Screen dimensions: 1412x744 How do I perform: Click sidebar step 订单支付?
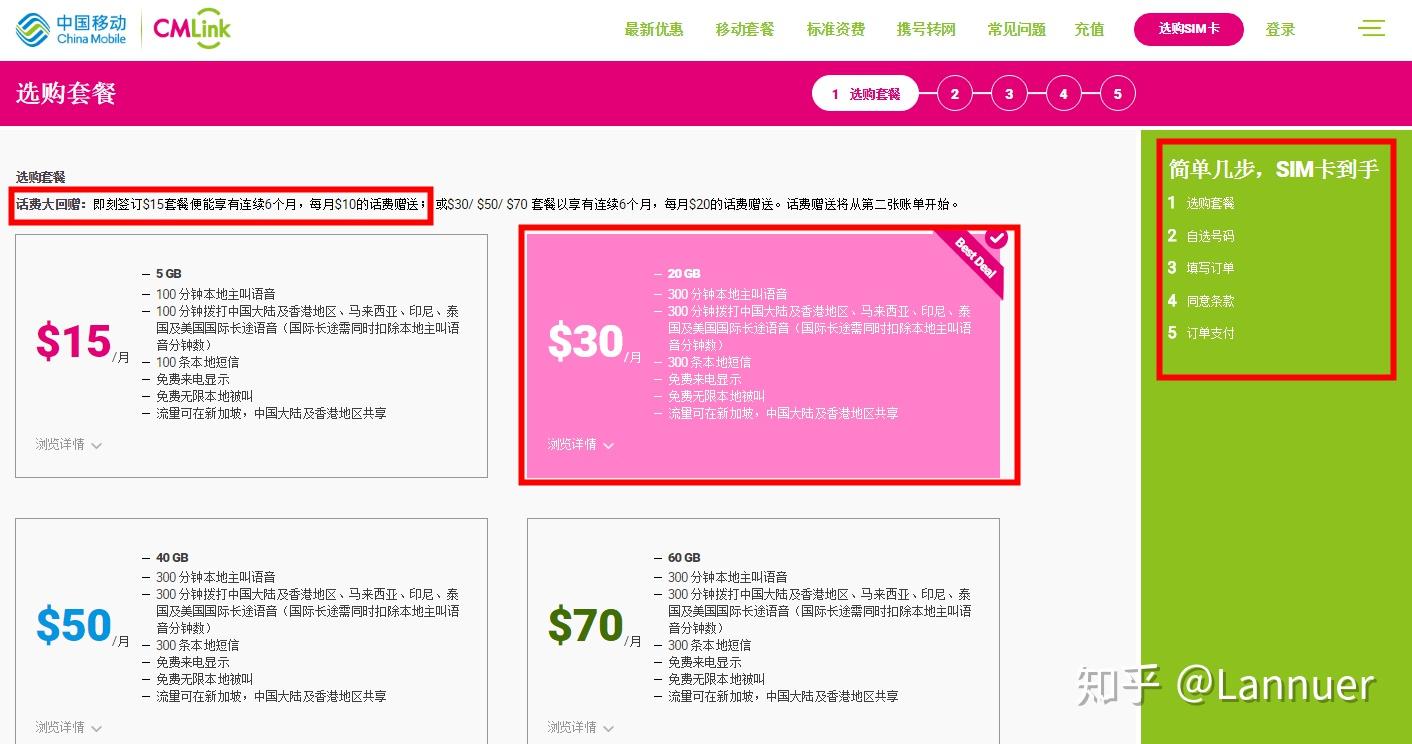pyautogui.click(x=1210, y=333)
